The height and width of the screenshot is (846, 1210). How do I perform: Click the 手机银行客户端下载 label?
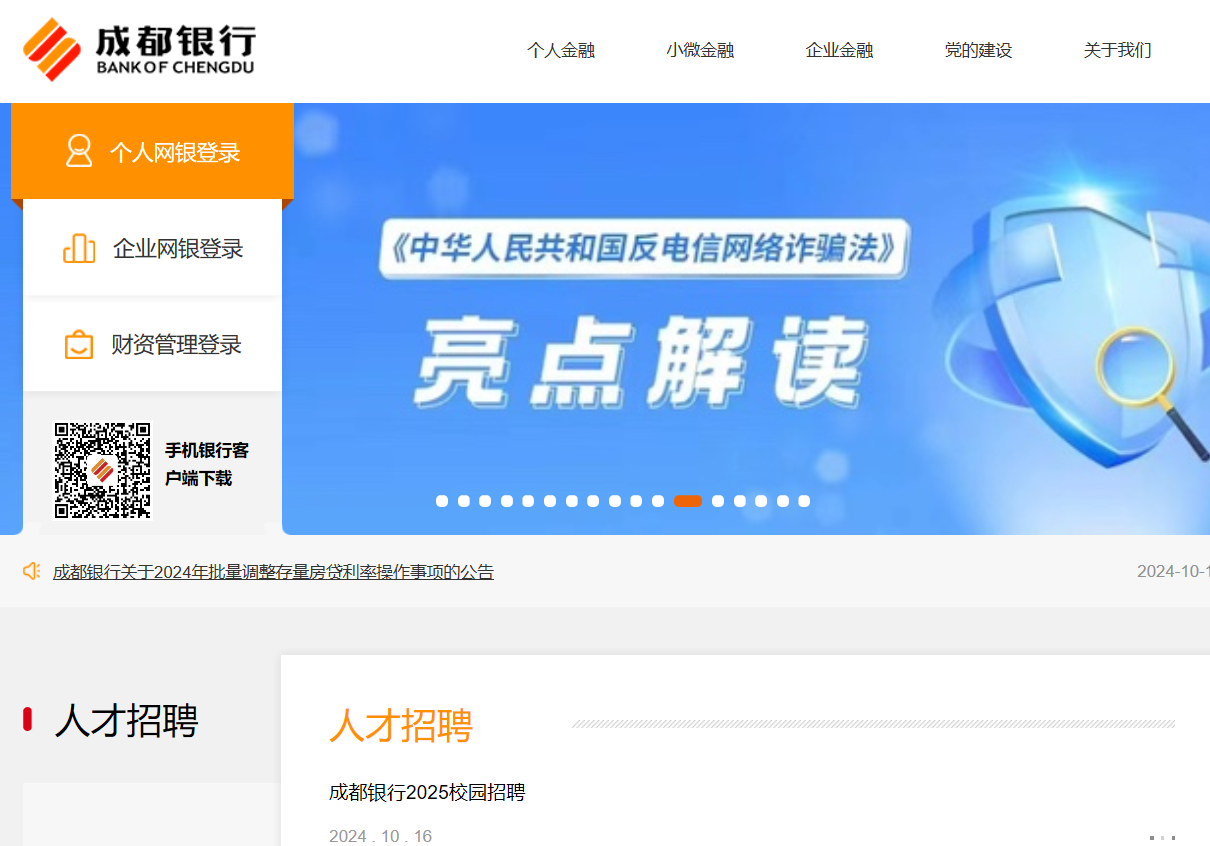[207, 464]
